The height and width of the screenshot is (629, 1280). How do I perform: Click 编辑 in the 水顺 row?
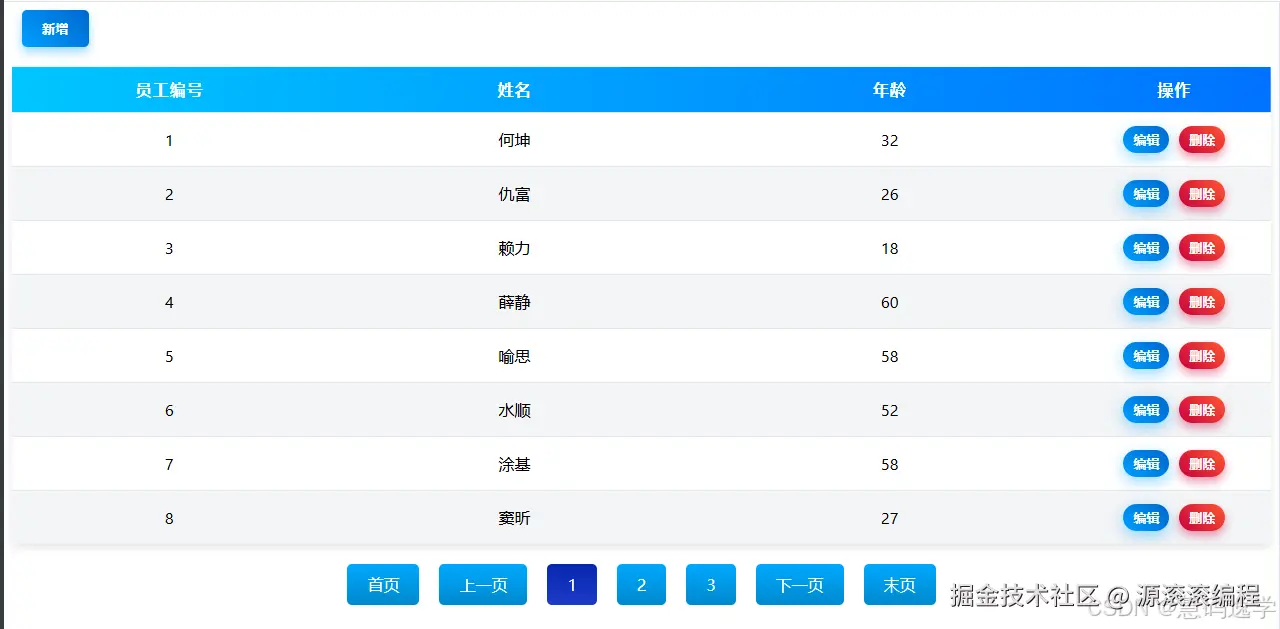[x=1146, y=410]
